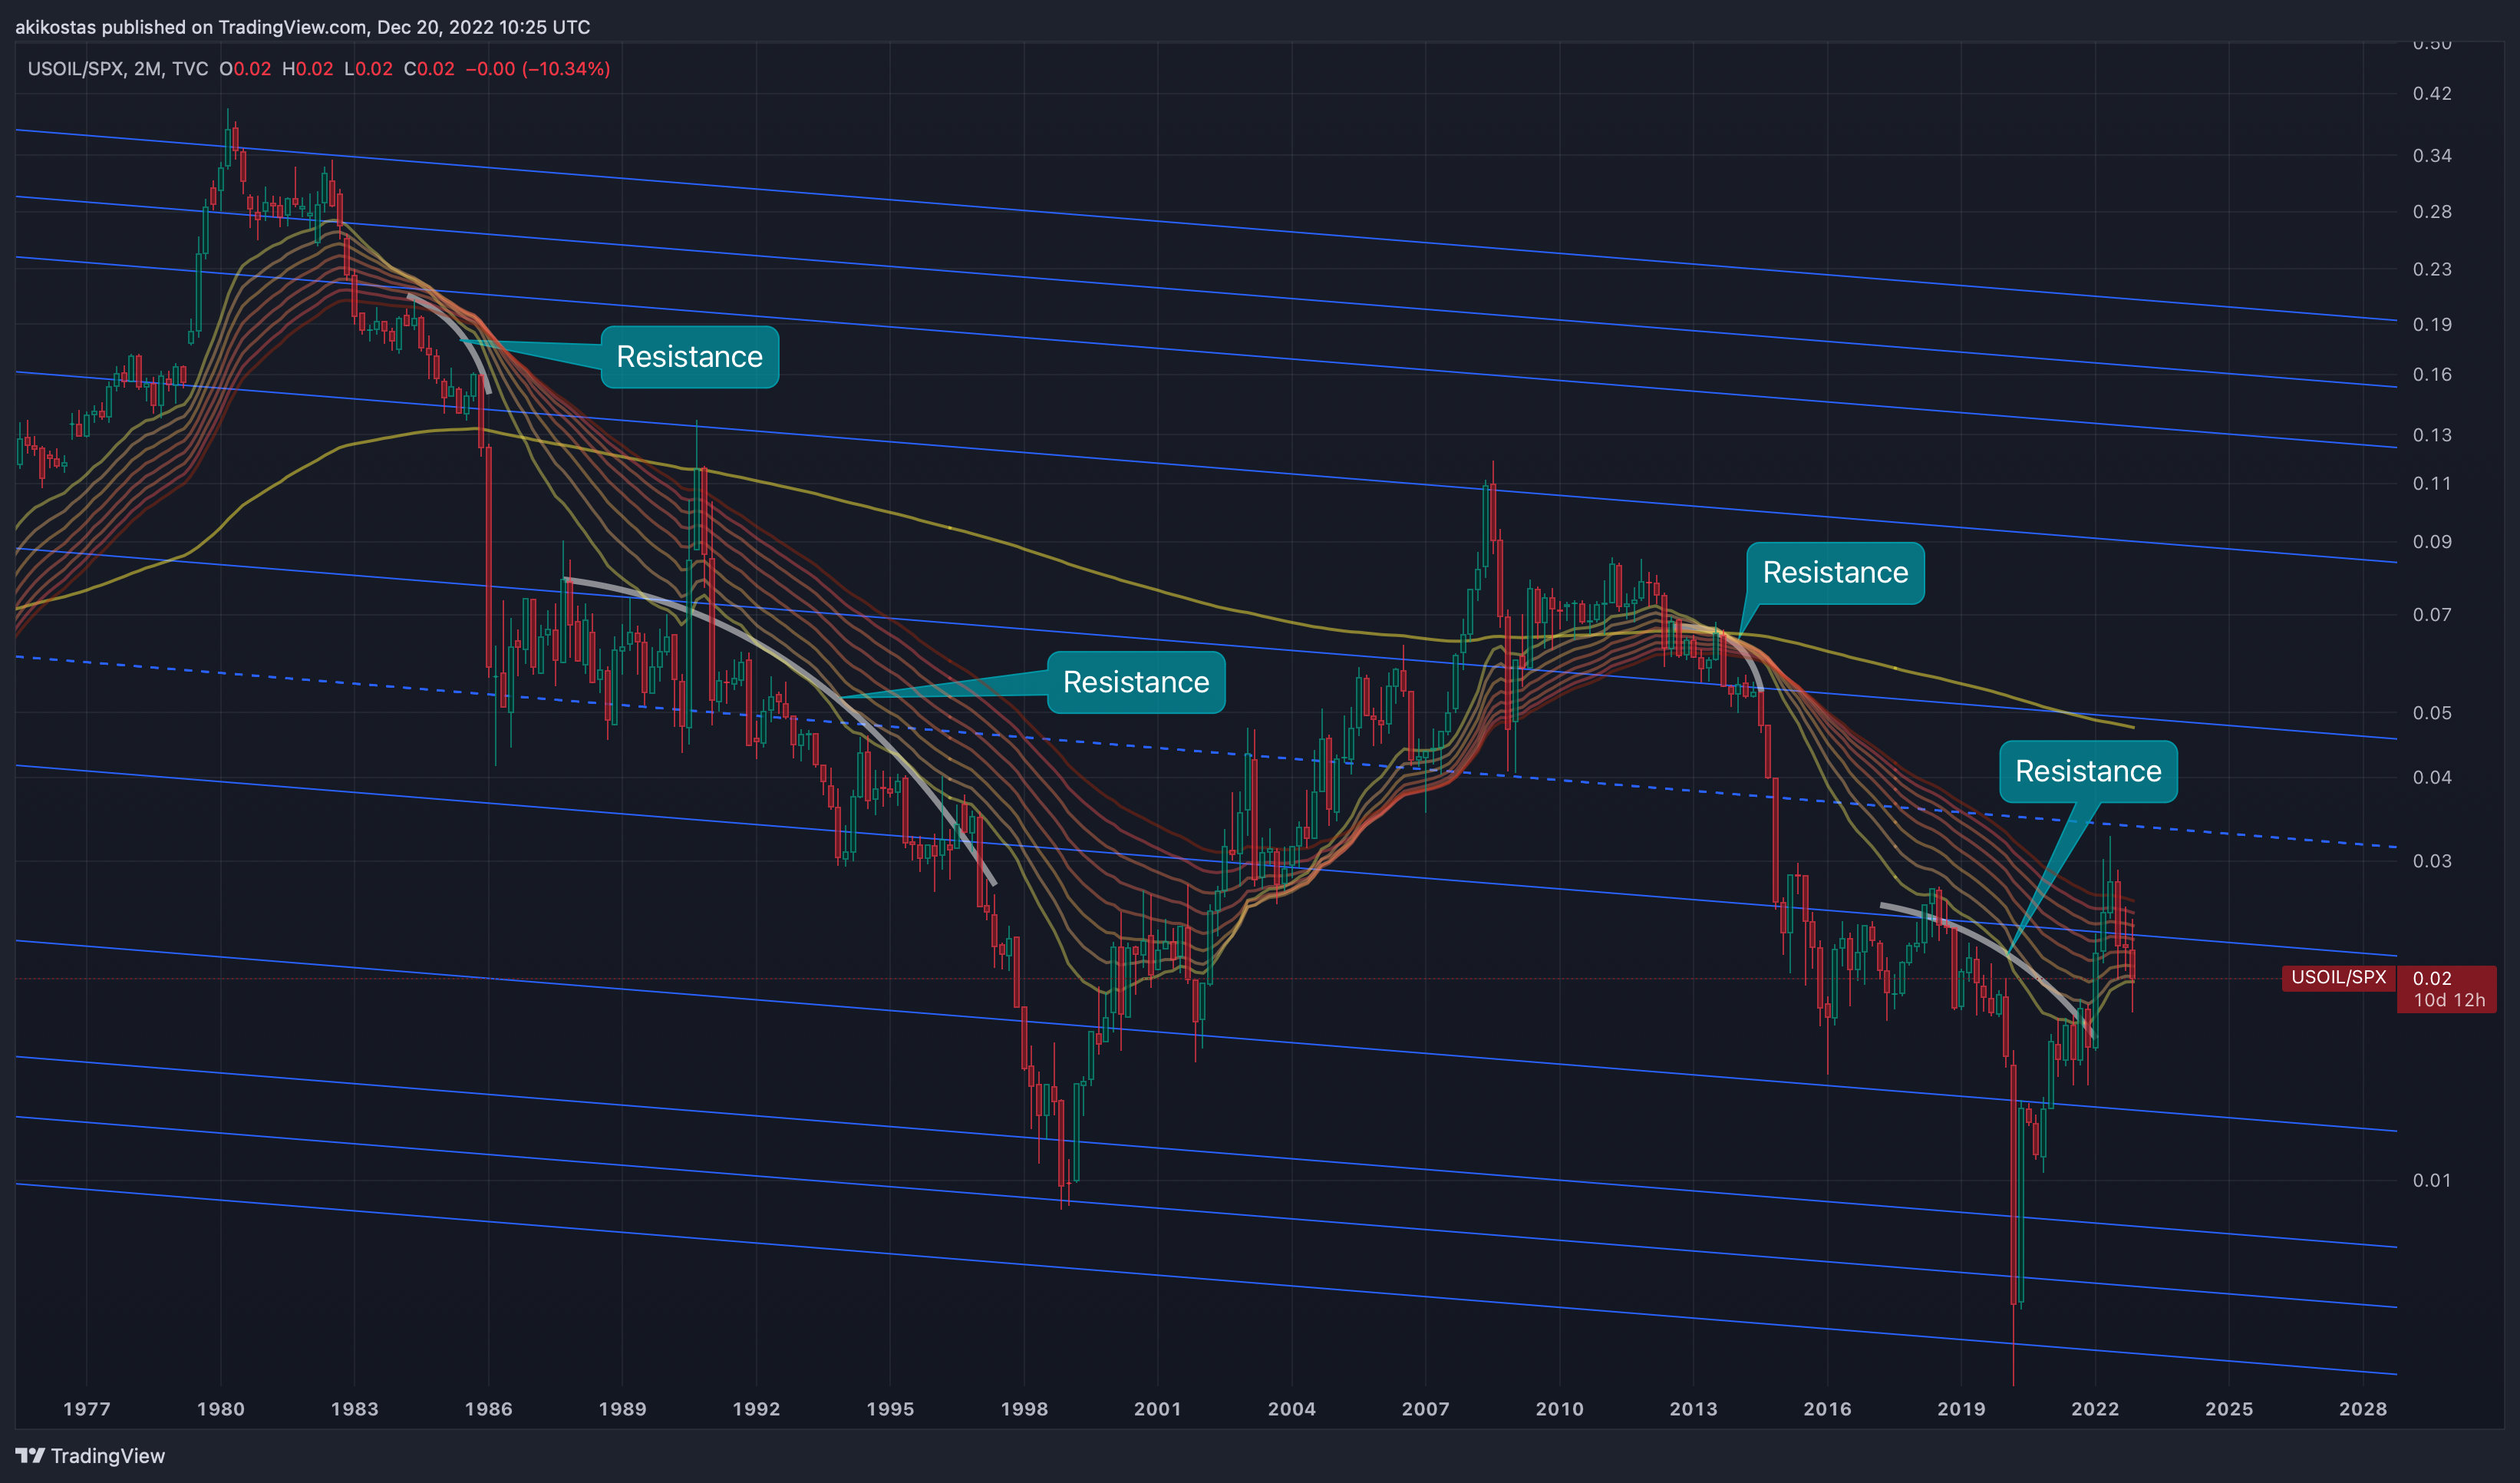Click the 0.09 price axis label
This screenshot has height=1483, width=2520.
(2432, 542)
